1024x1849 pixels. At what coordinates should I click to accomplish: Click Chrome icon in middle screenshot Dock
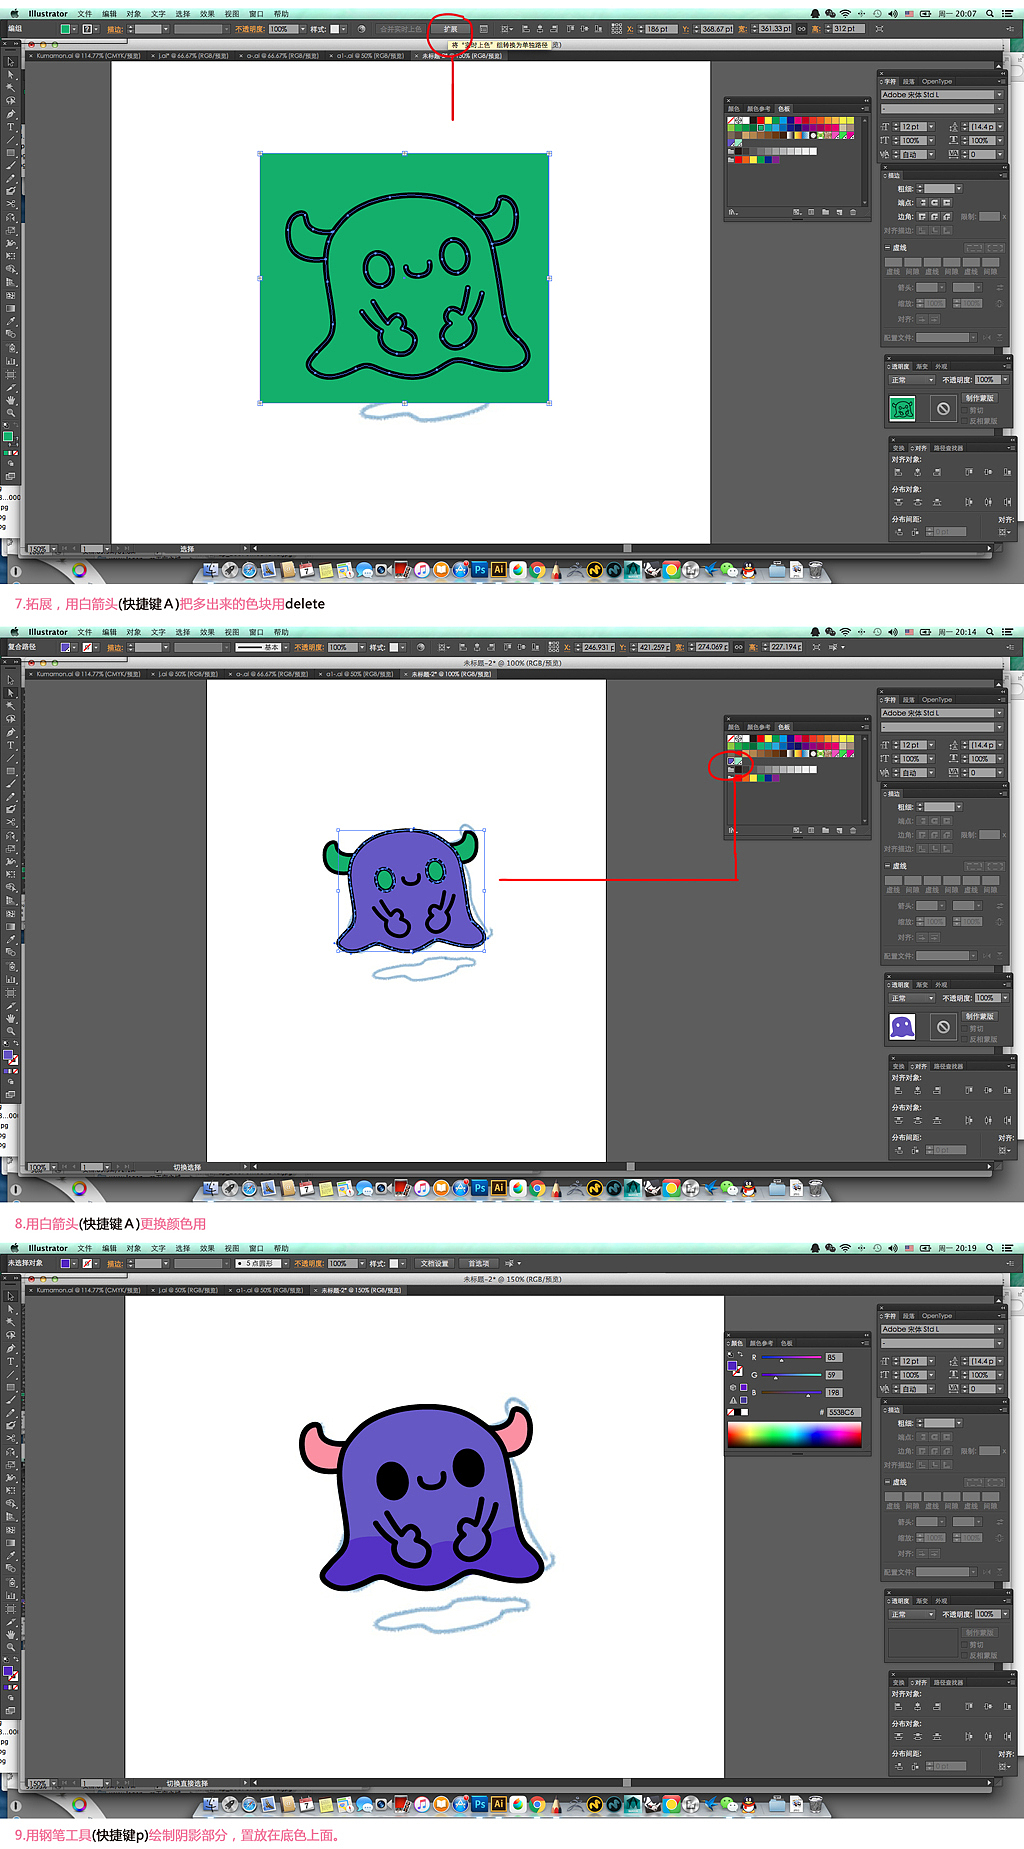point(537,1188)
